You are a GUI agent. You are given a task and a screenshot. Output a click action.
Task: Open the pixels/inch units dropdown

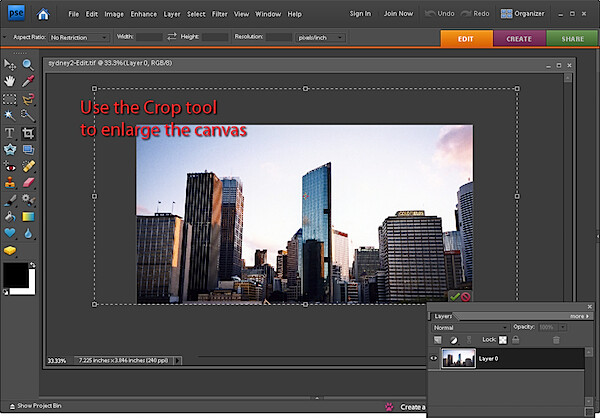coord(320,38)
